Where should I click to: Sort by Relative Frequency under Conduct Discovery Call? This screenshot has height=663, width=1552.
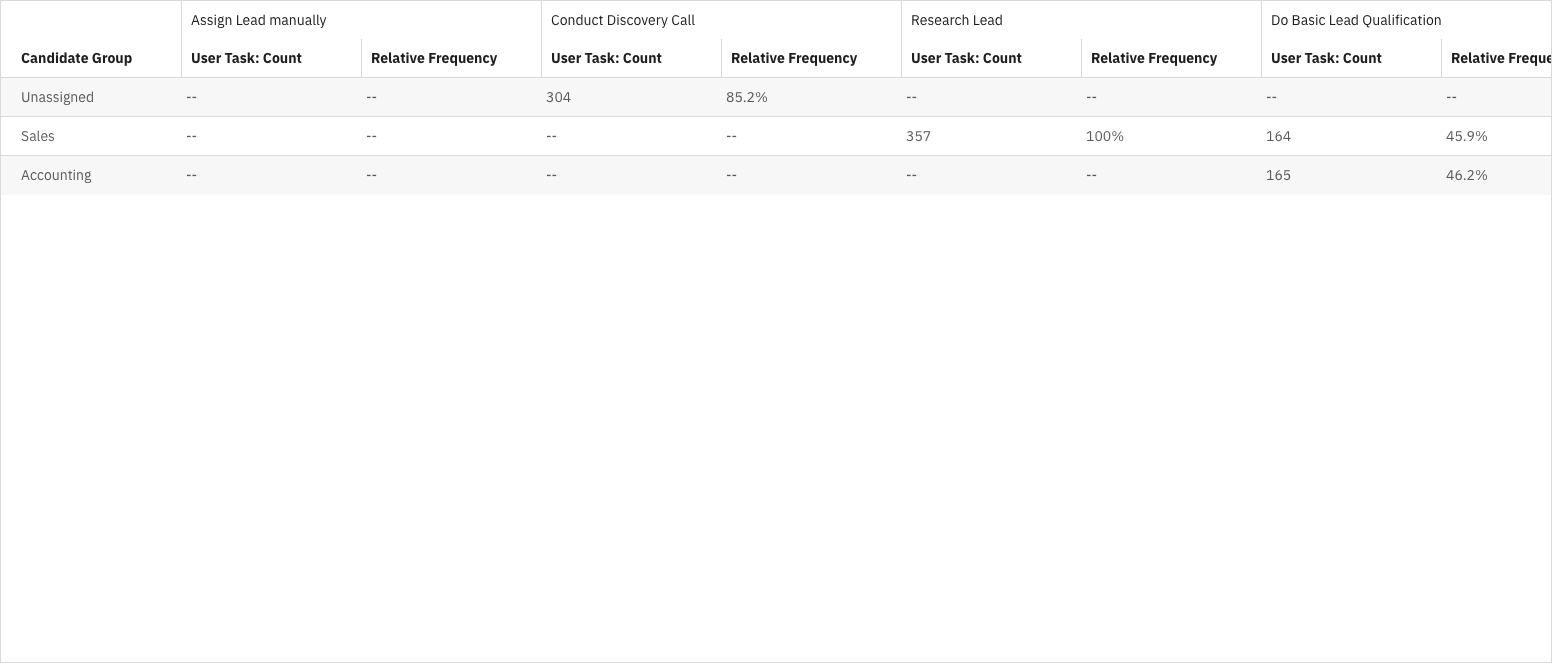click(x=793, y=58)
